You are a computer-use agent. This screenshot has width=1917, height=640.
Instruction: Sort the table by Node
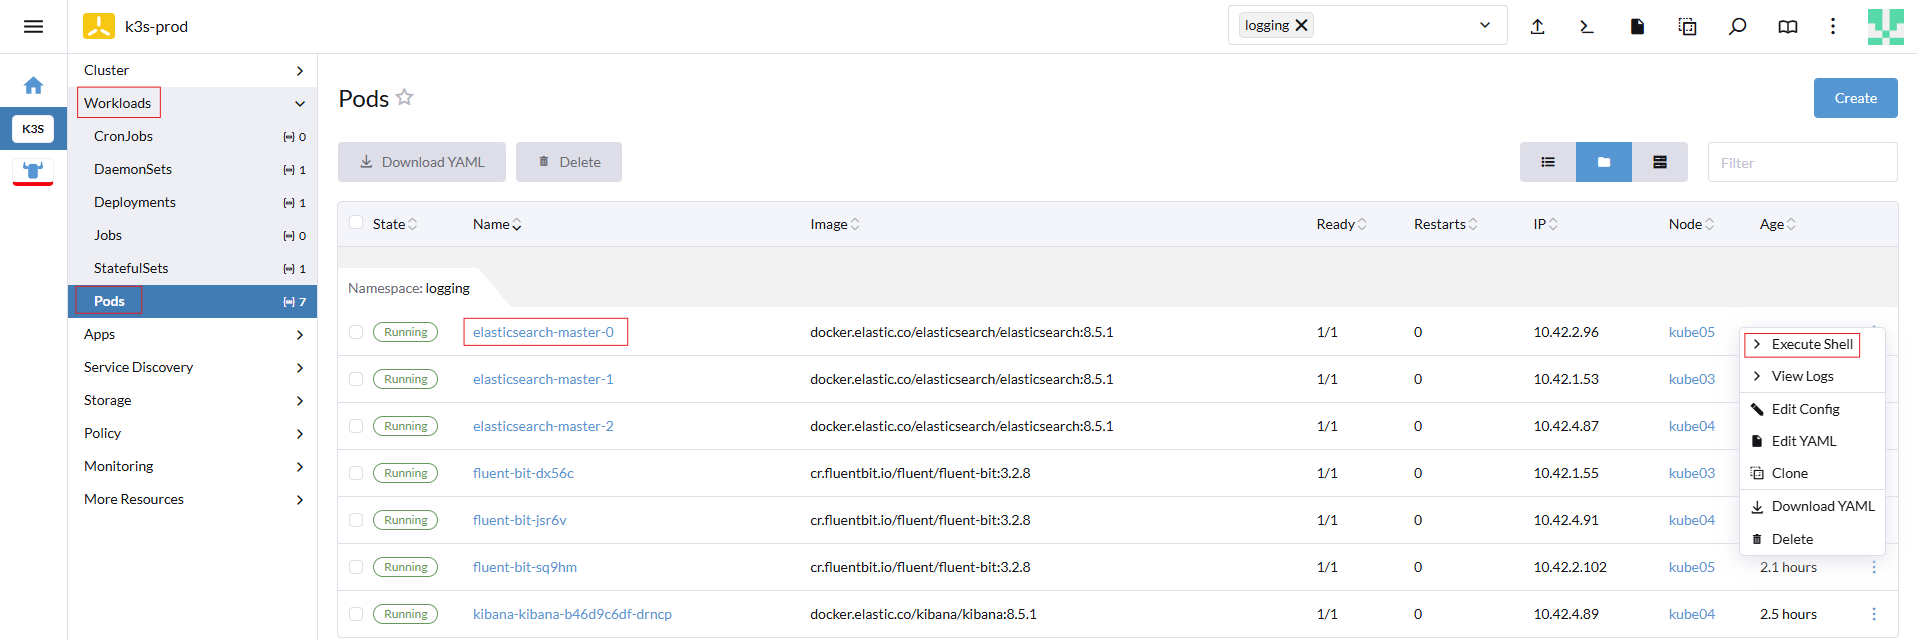coord(1692,224)
